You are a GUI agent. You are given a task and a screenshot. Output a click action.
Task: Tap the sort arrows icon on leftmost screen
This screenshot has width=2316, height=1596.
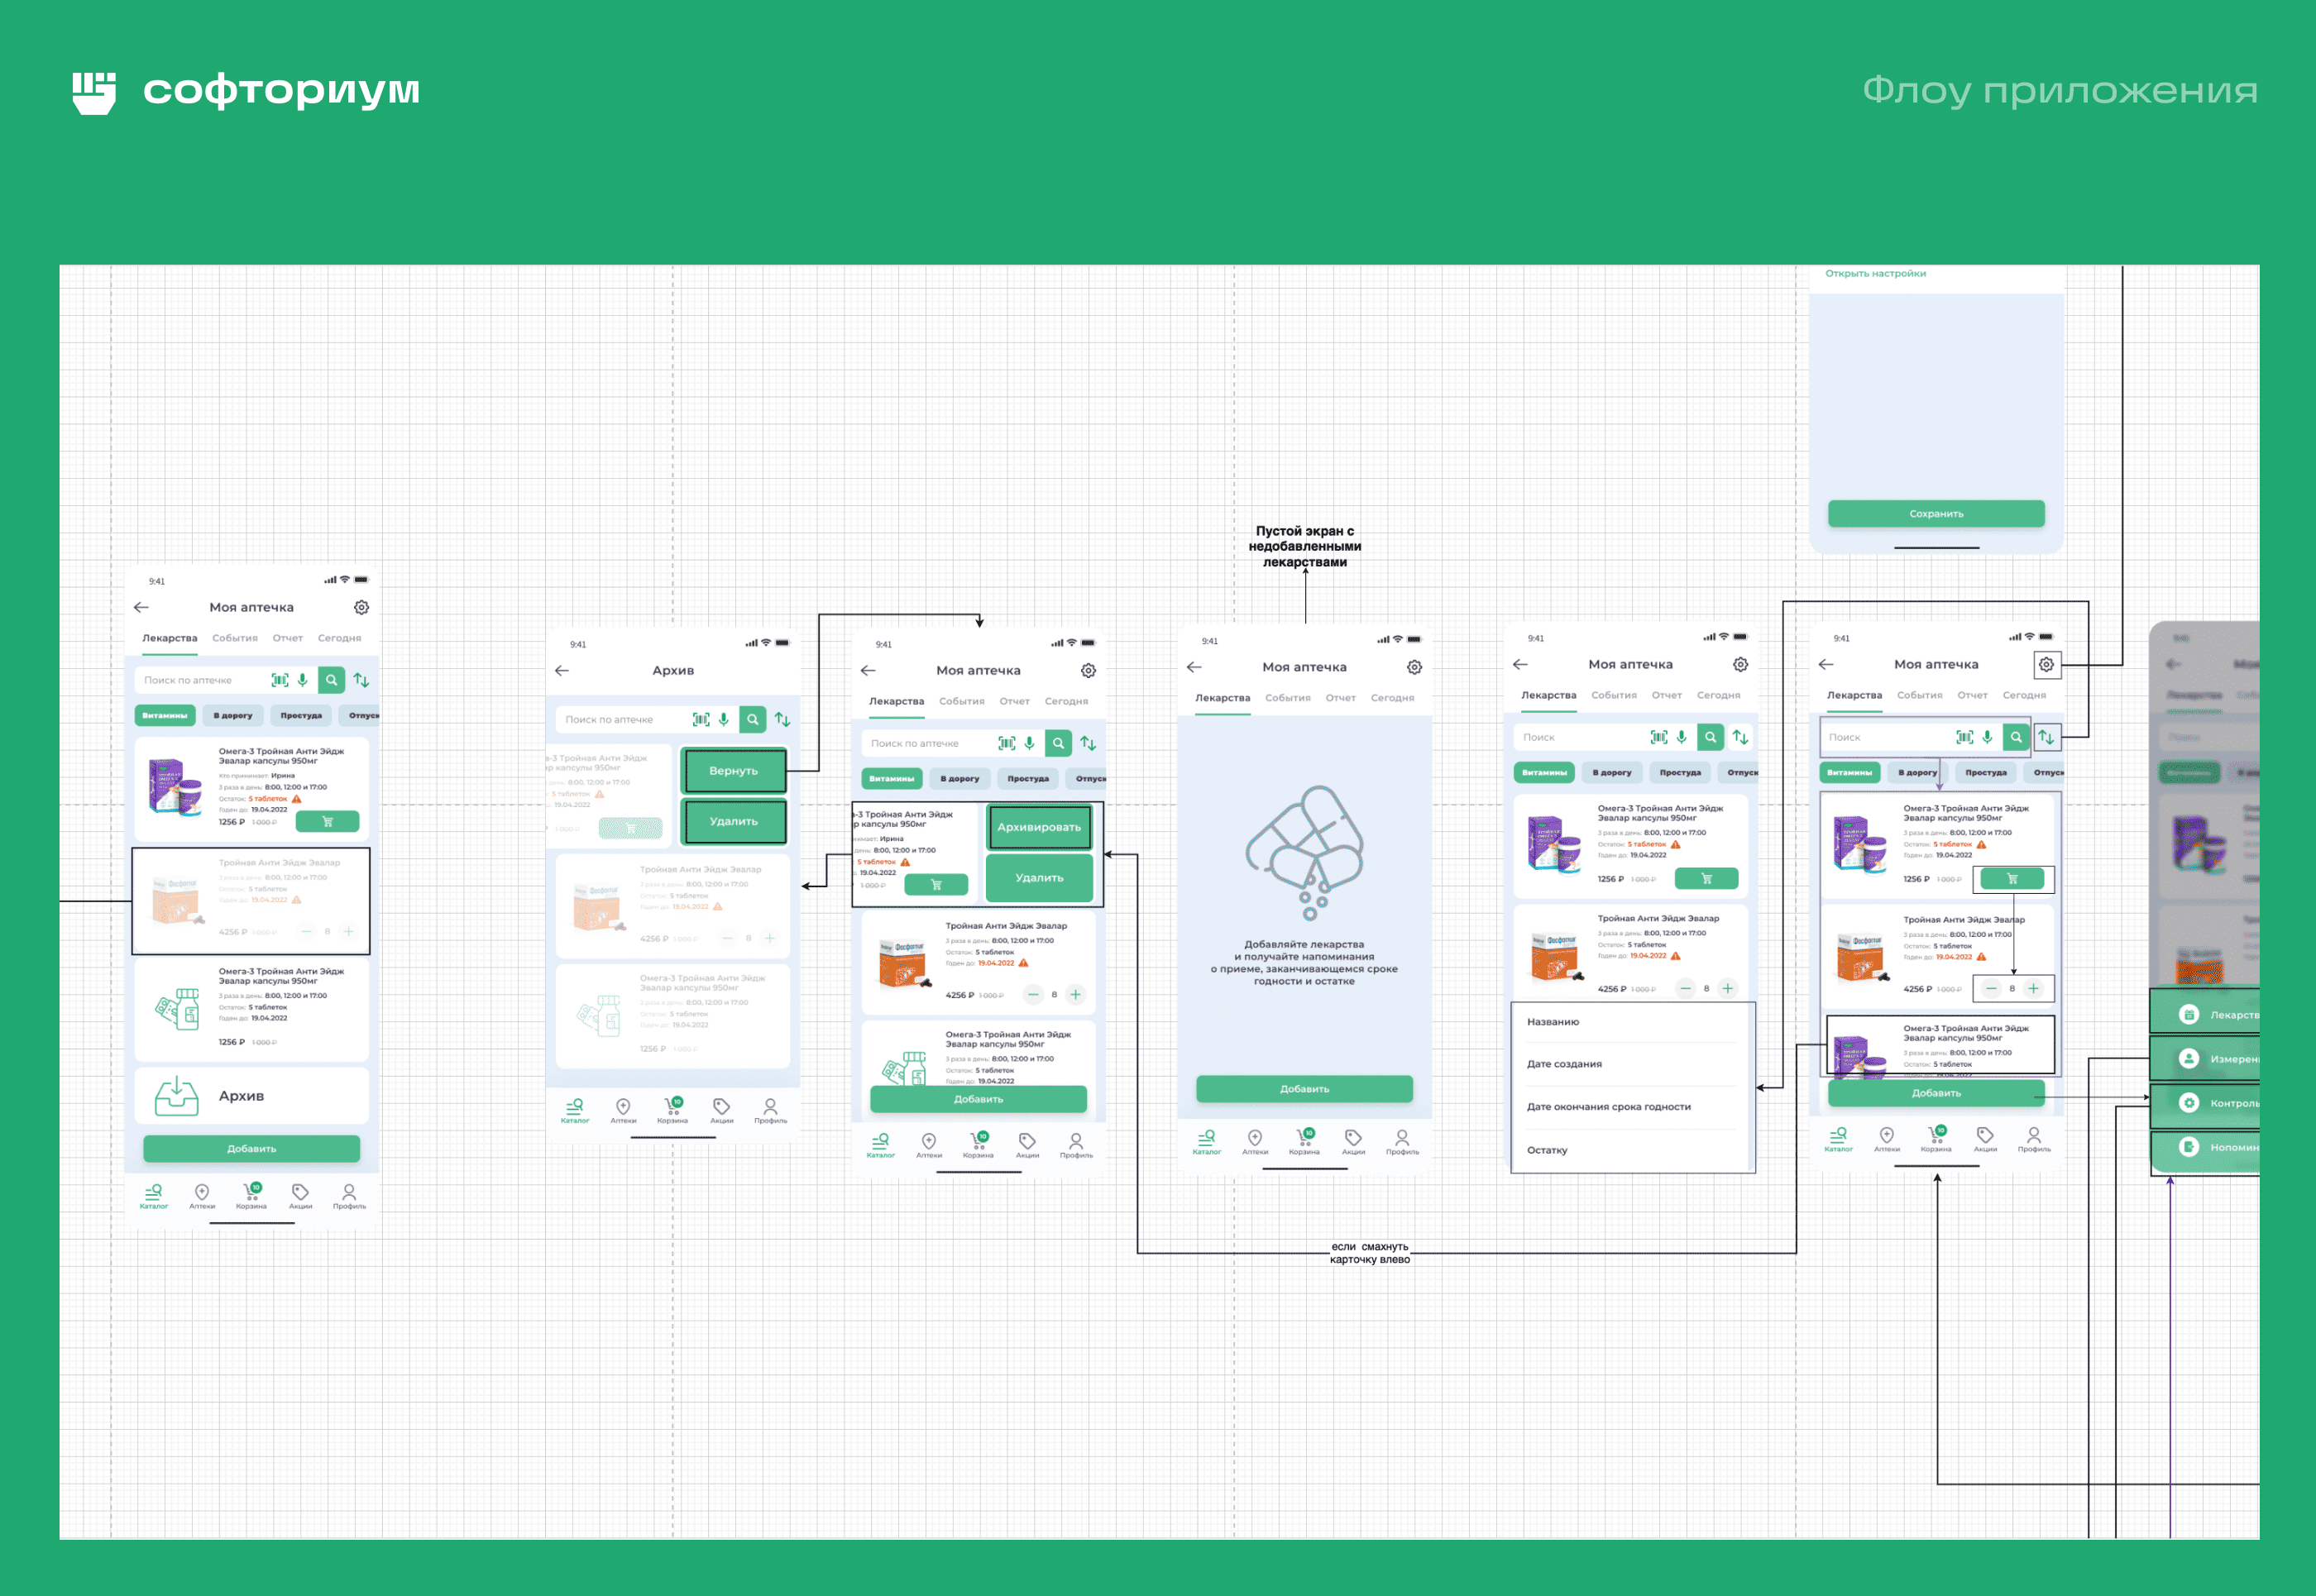(361, 680)
